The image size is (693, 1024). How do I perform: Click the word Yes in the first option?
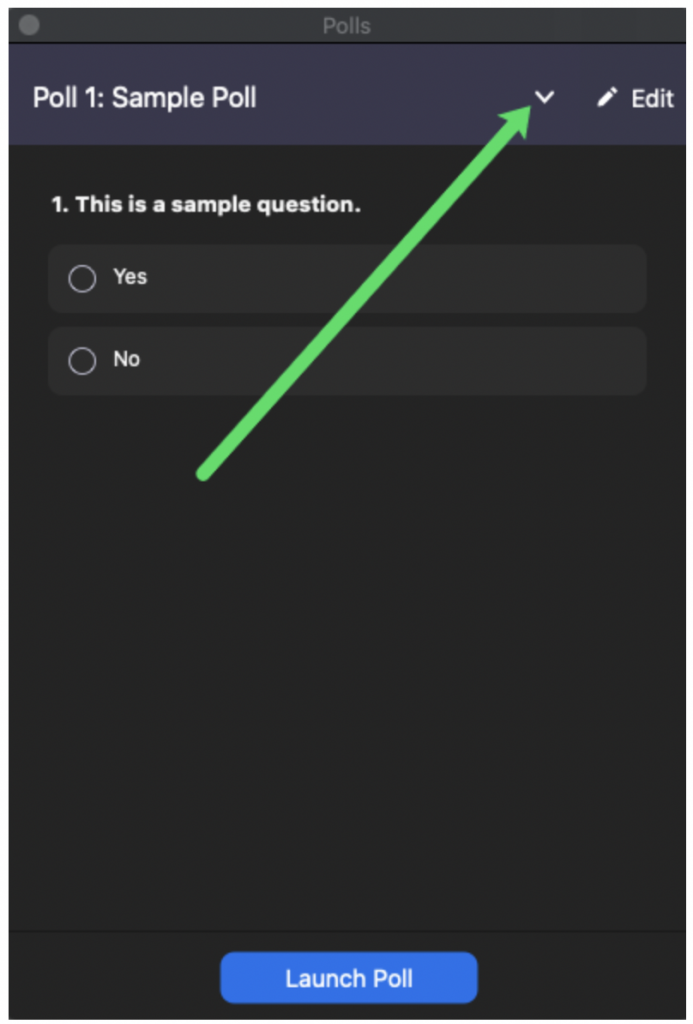[x=130, y=277]
